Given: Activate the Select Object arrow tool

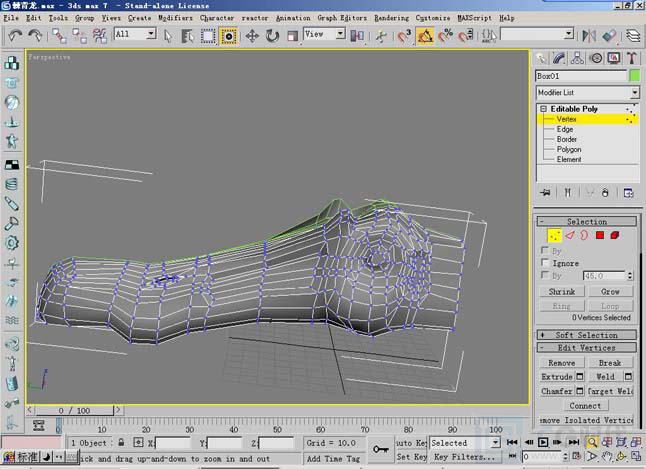Looking at the screenshot, I should click(x=168, y=36).
